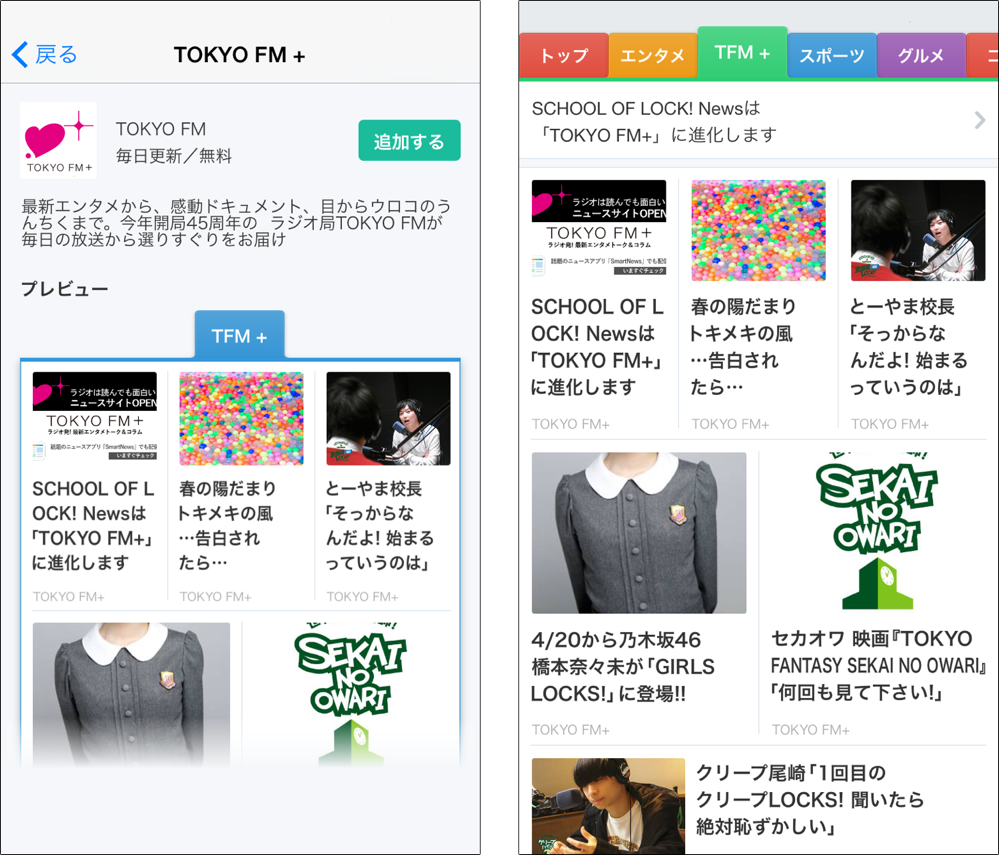Image resolution: width=1000 pixels, height=855 pixels.
Task: Open SEKAI NO OWARI logo in preview
Action: [x=350, y=692]
